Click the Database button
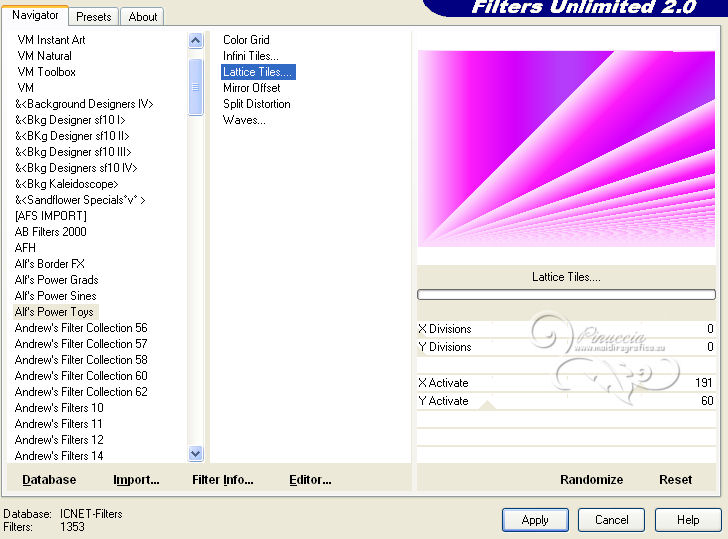The image size is (728, 539). pos(49,480)
